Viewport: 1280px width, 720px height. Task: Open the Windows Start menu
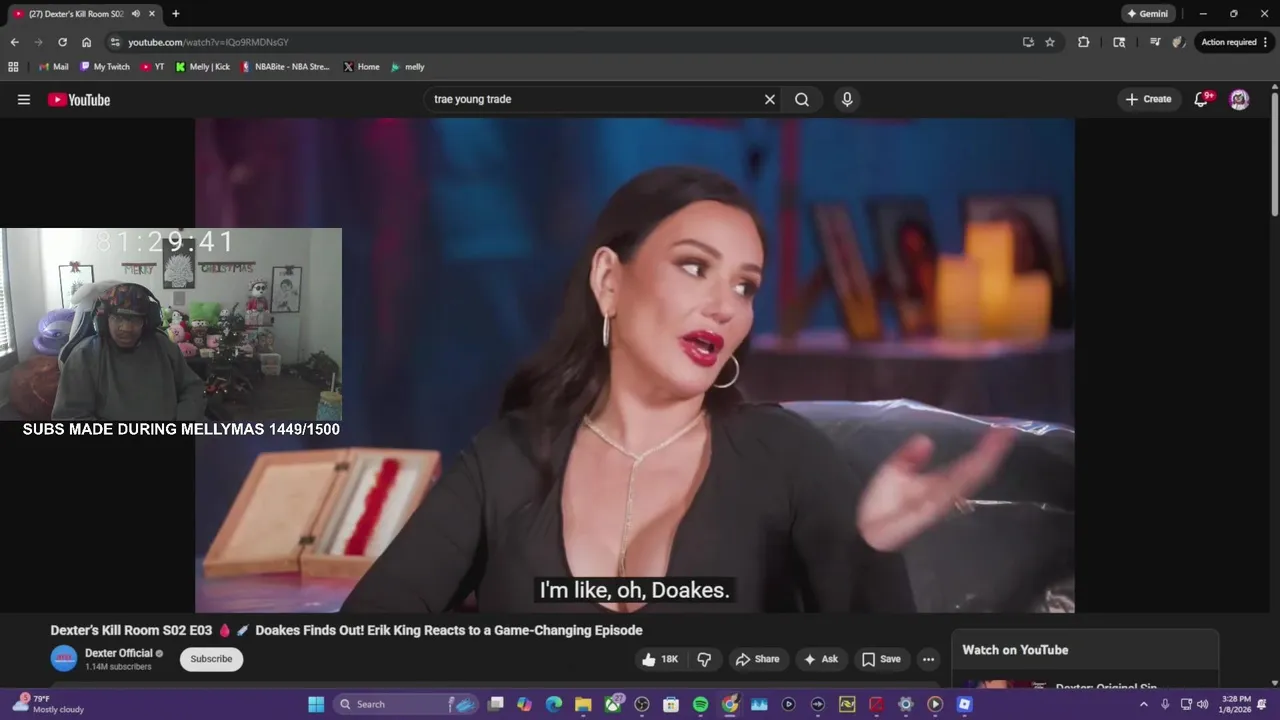[316, 704]
